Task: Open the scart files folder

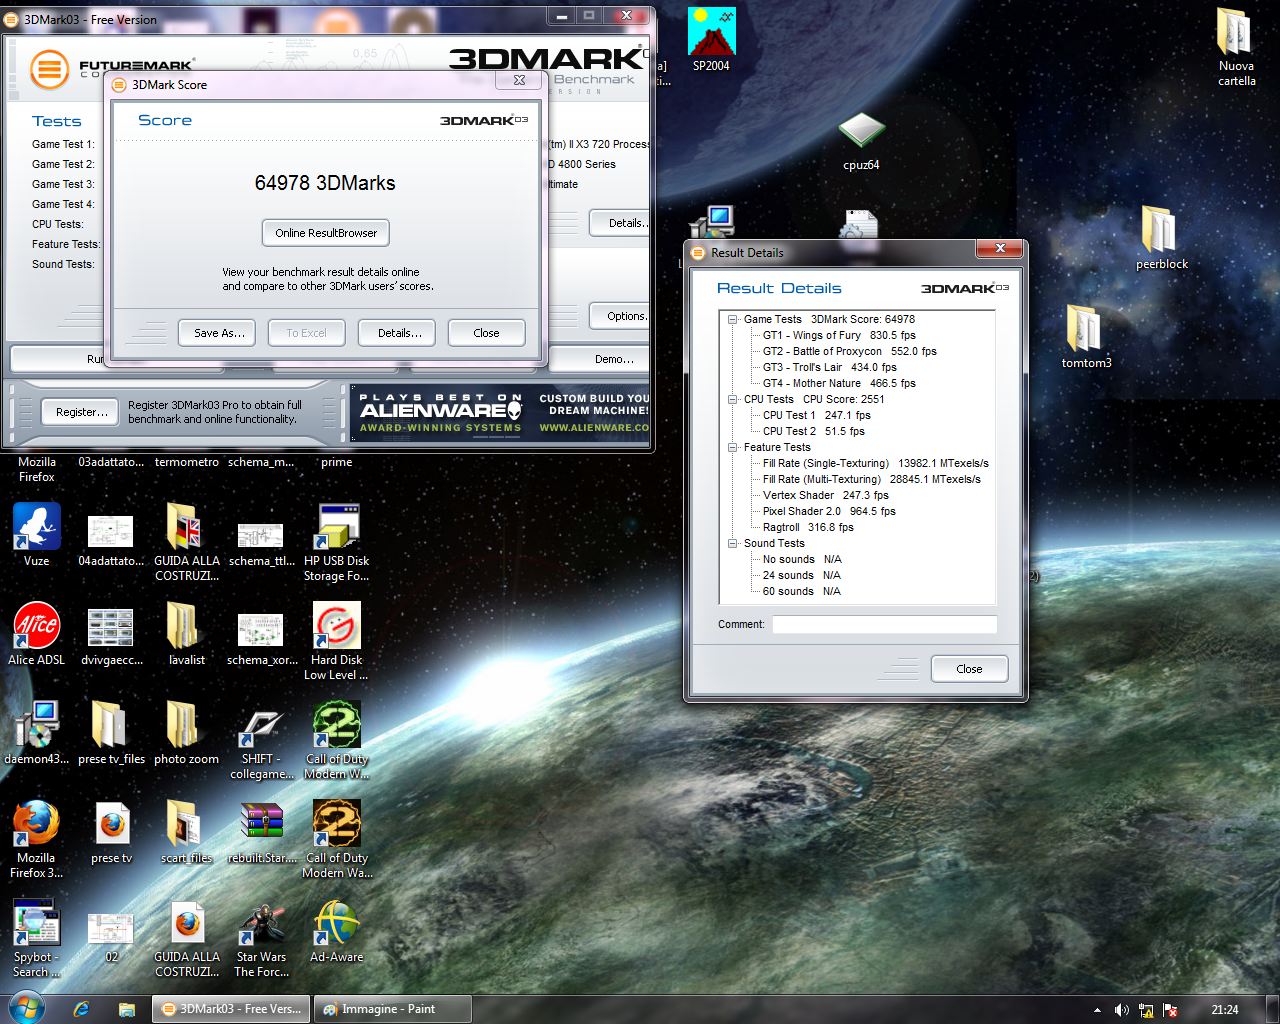Action: 187,831
